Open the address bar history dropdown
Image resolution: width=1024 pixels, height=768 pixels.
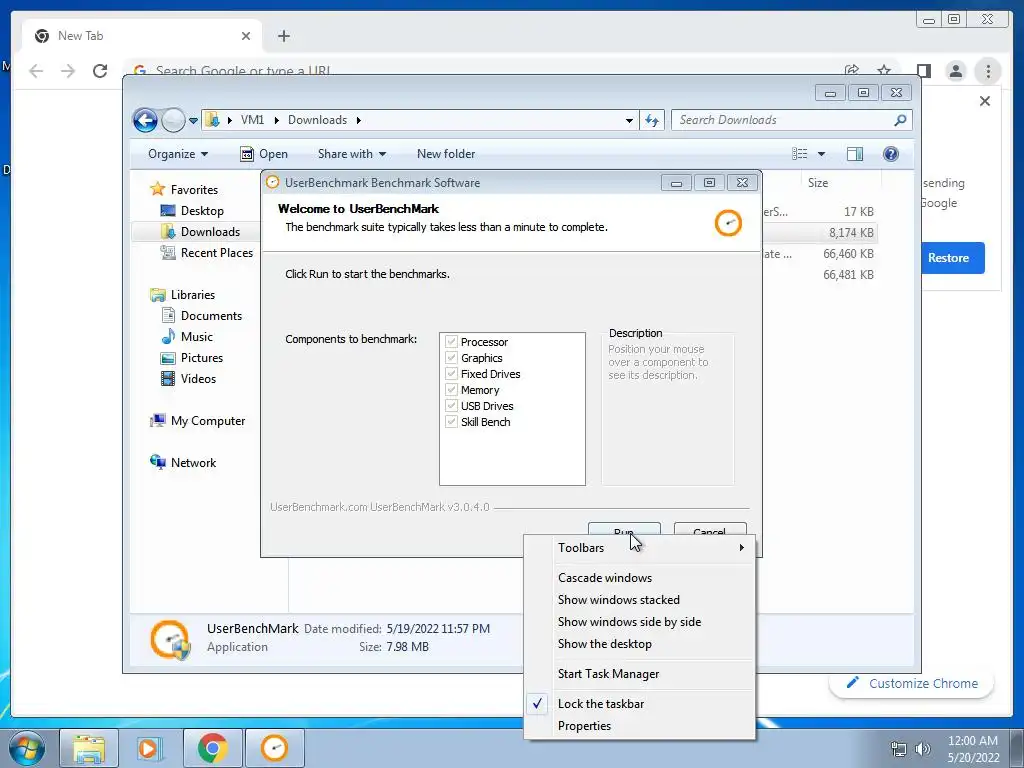[629, 120]
